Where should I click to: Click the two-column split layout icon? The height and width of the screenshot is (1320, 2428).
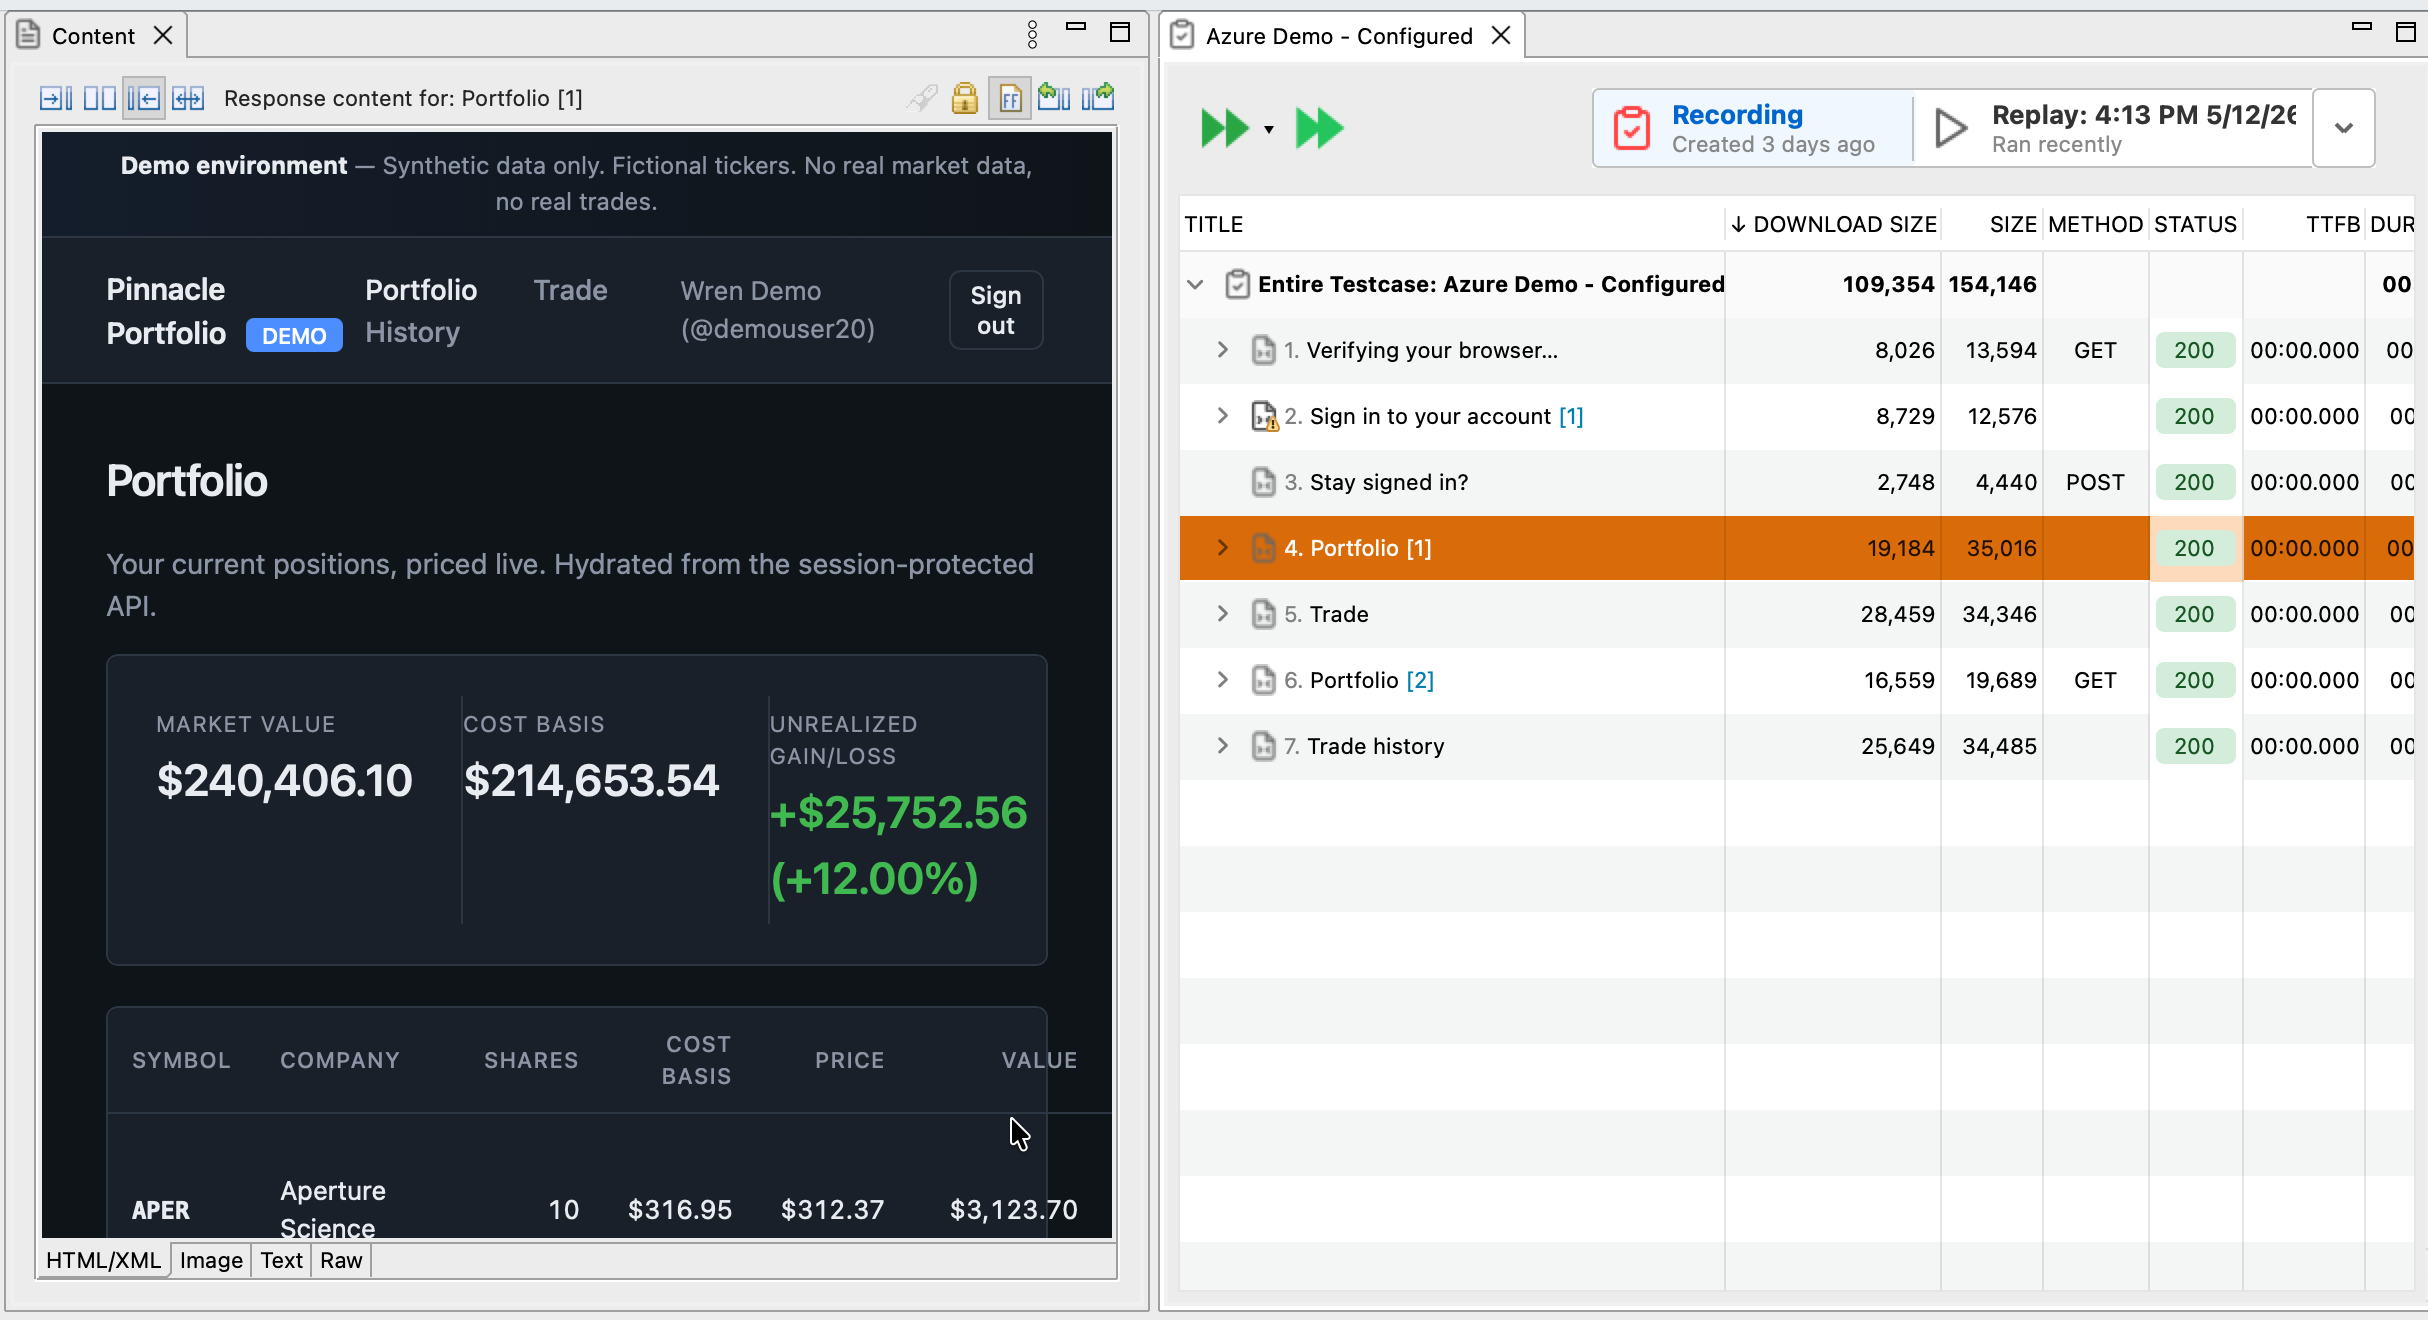click(x=100, y=98)
